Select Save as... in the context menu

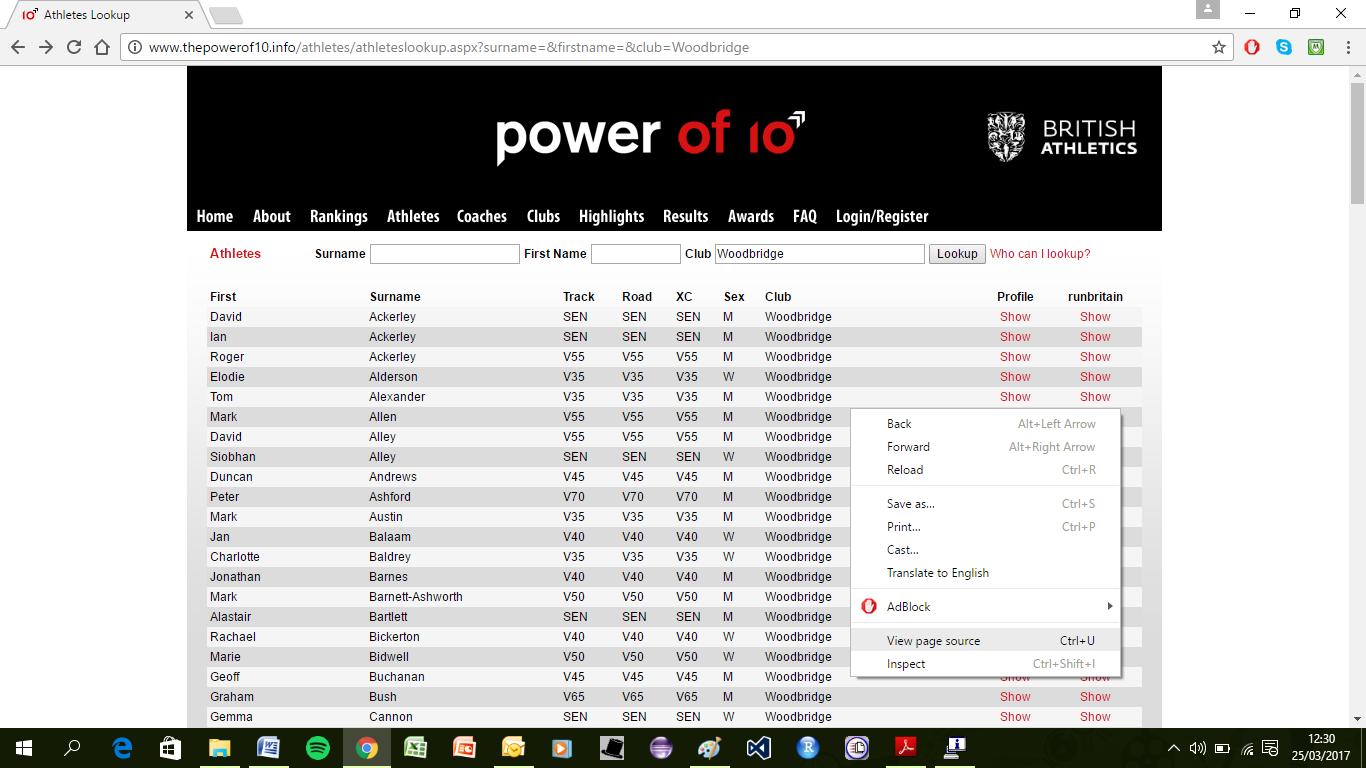[x=910, y=504]
